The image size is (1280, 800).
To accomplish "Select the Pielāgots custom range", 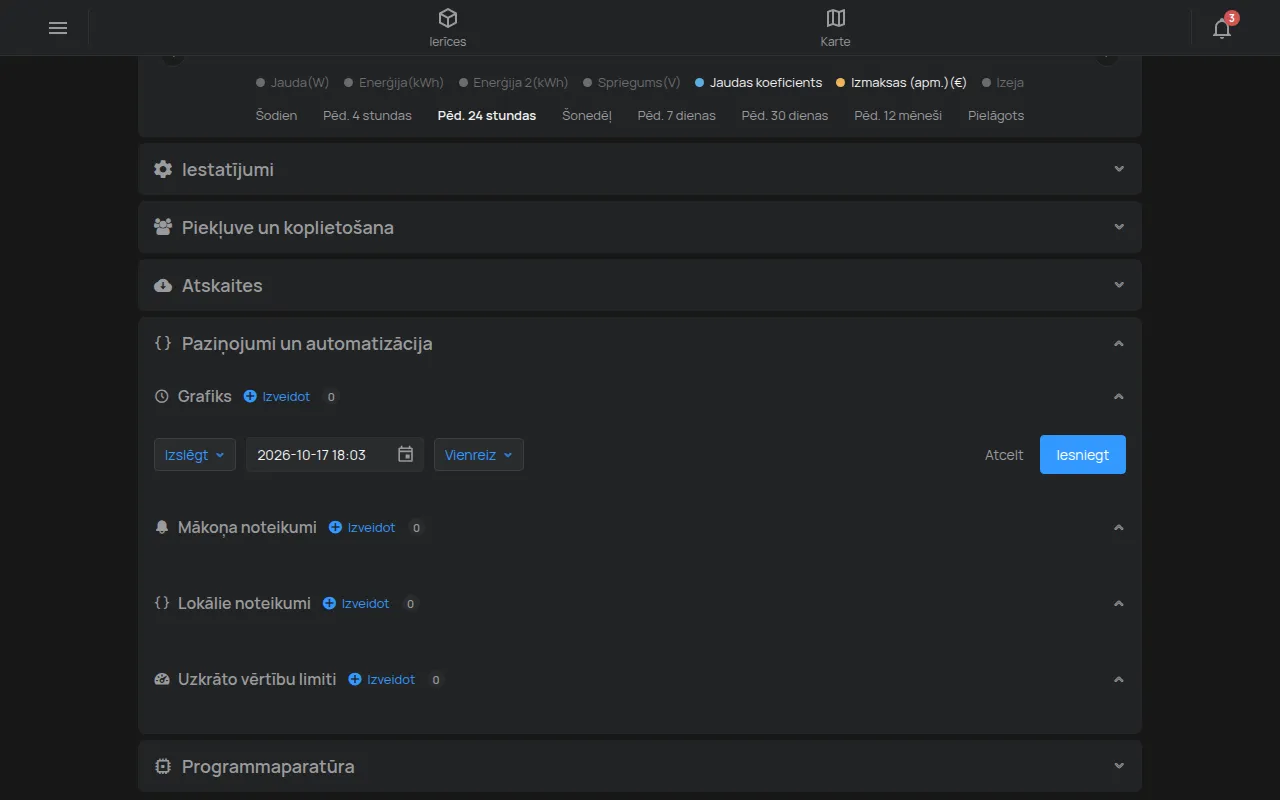I will tap(996, 115).
